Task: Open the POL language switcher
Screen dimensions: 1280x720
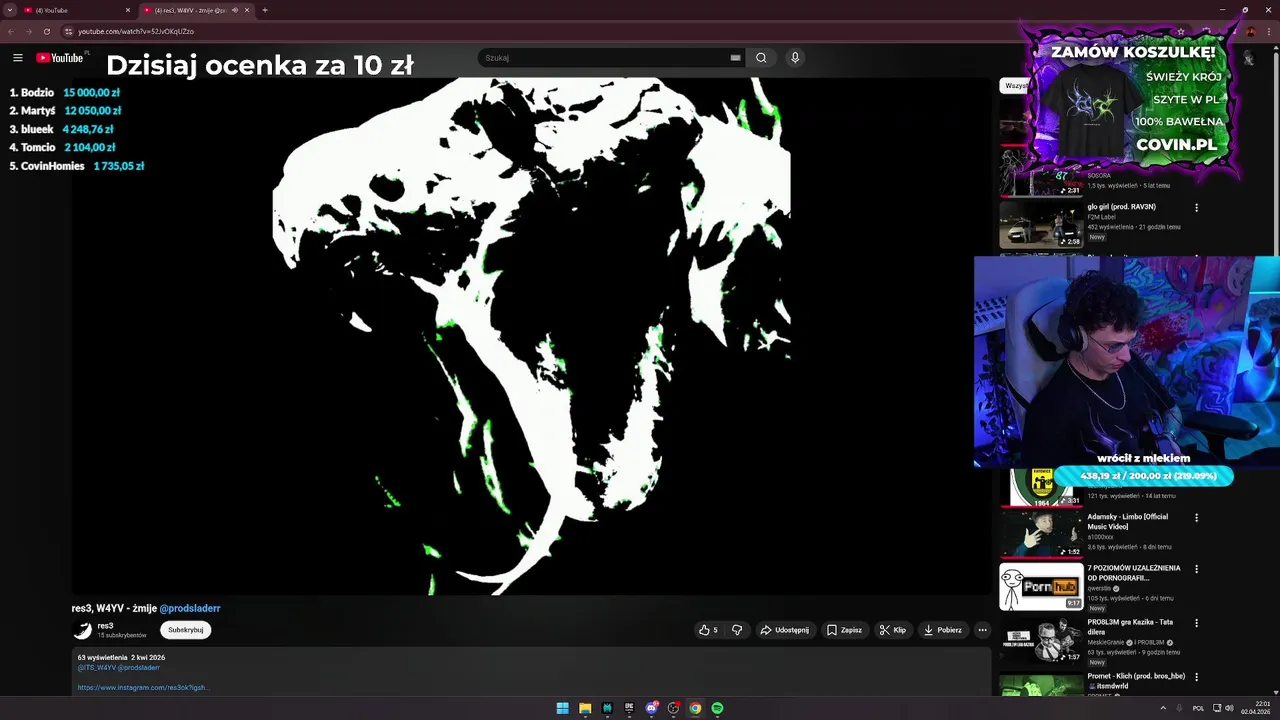Action: click(1198, 708)
